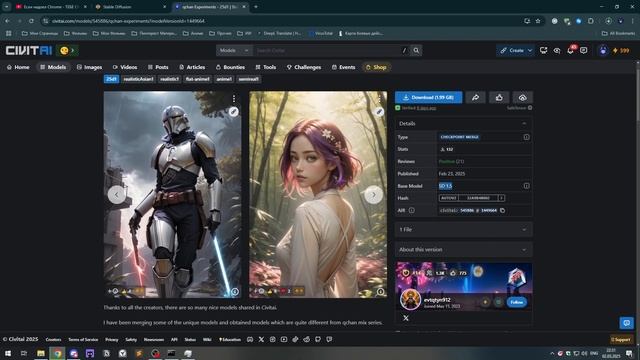Open the Models search category dropdown
Screen dimensions: 640x360
234,51
